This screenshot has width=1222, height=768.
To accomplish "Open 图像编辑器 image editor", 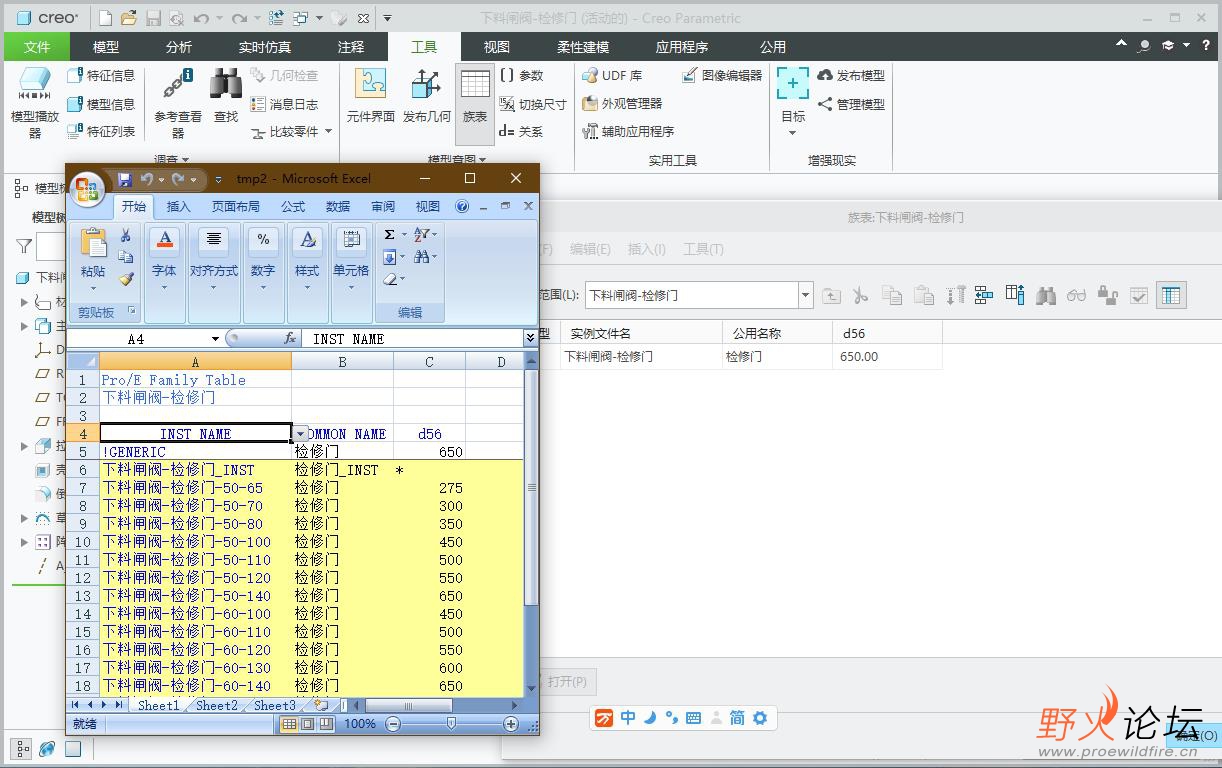I will [722, 75].
